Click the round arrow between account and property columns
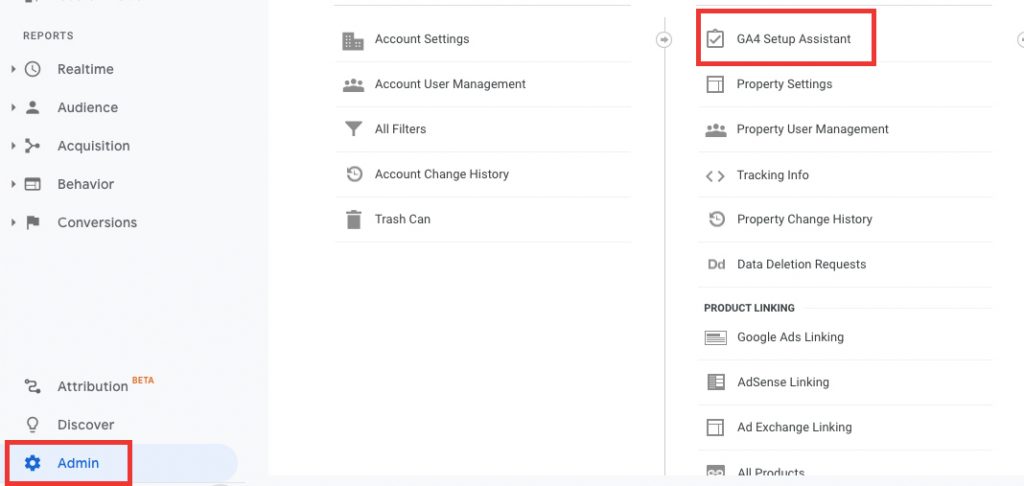 [x=664, y=40]
